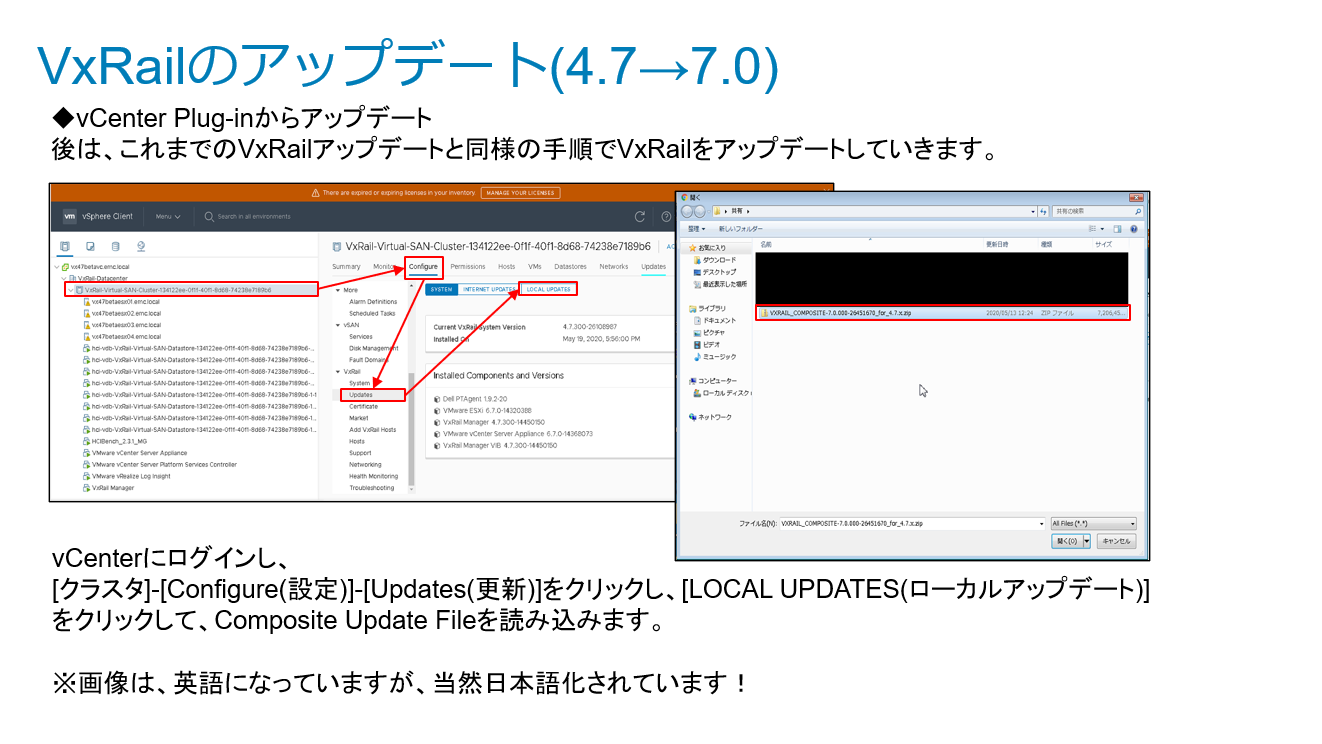Click the license warning triangle icon

(316, 193)
